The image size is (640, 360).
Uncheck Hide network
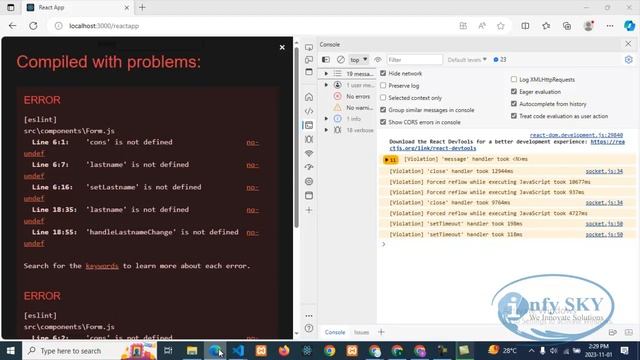383,73
